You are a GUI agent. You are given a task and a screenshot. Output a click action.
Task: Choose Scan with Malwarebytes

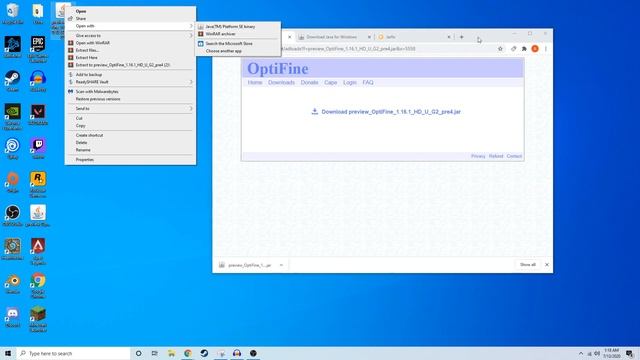coord(130,91)
